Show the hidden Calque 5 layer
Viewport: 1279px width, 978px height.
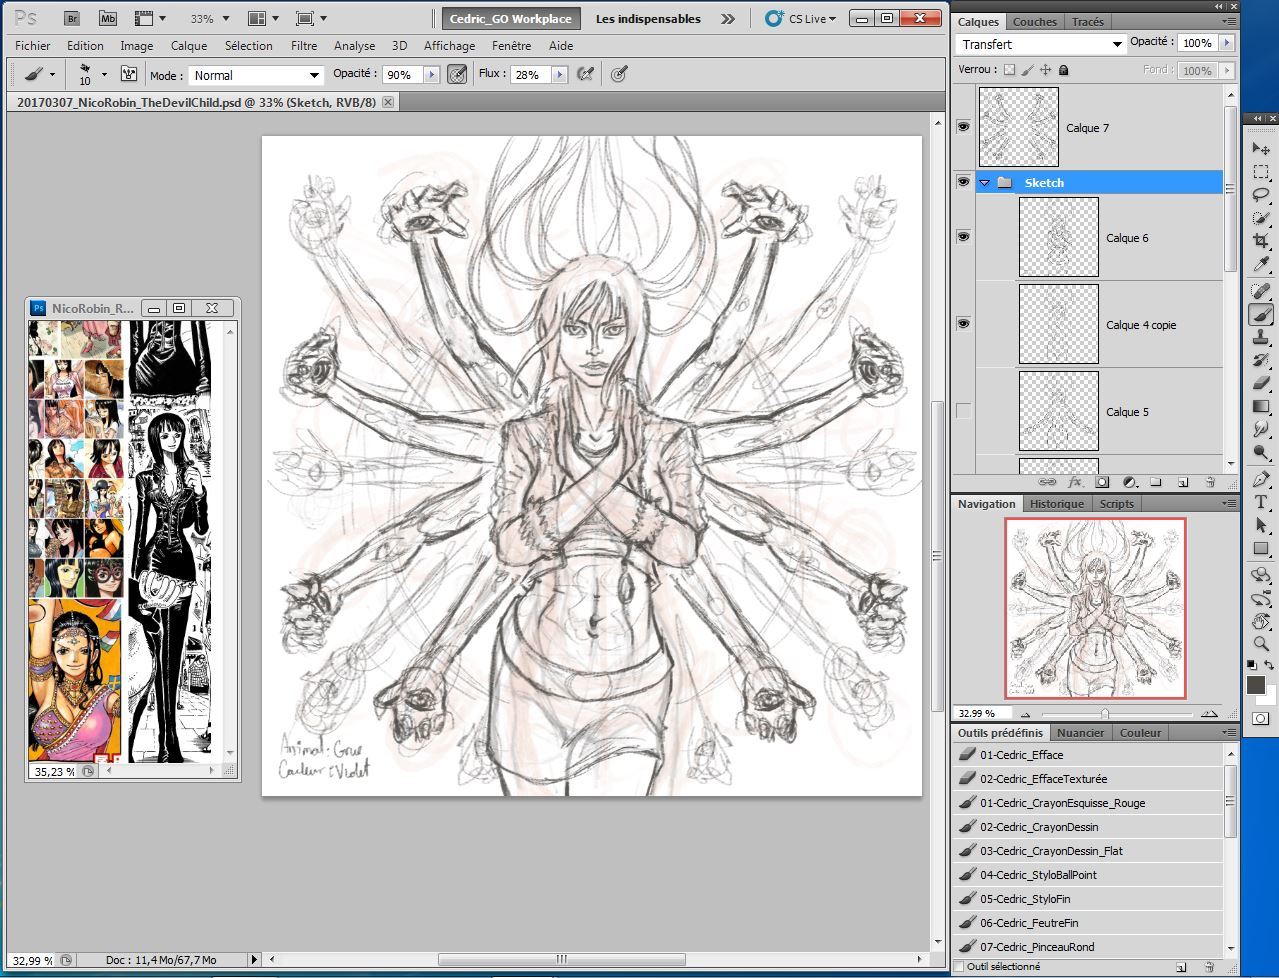tap(963, 411)
